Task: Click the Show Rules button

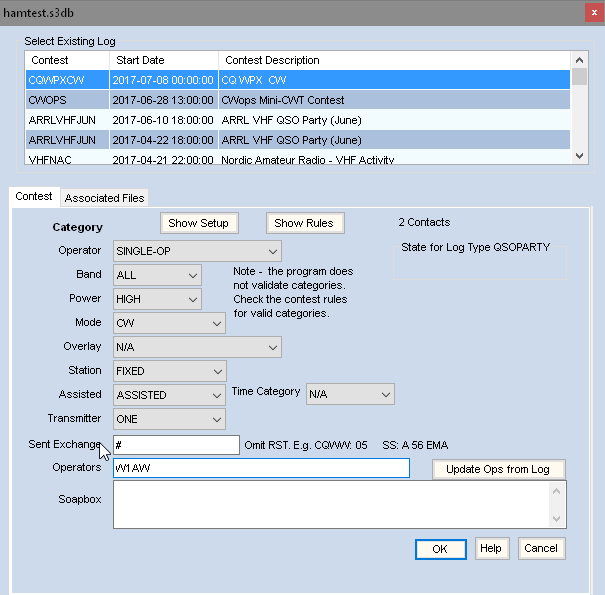Action: (x=305, y=223)
